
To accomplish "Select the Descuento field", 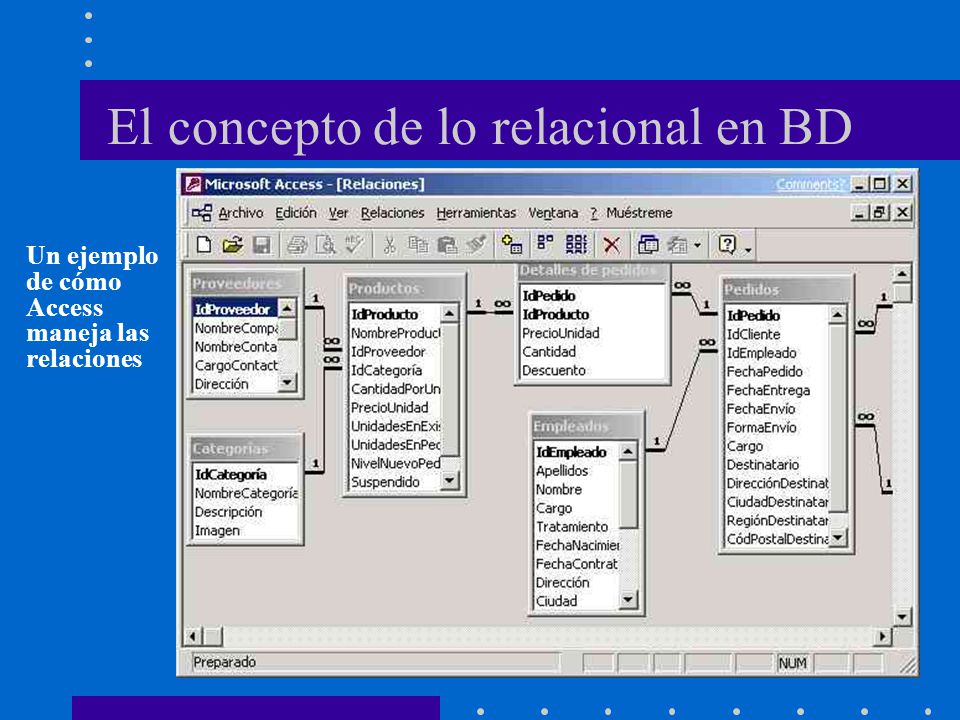I will click(592, 370).
